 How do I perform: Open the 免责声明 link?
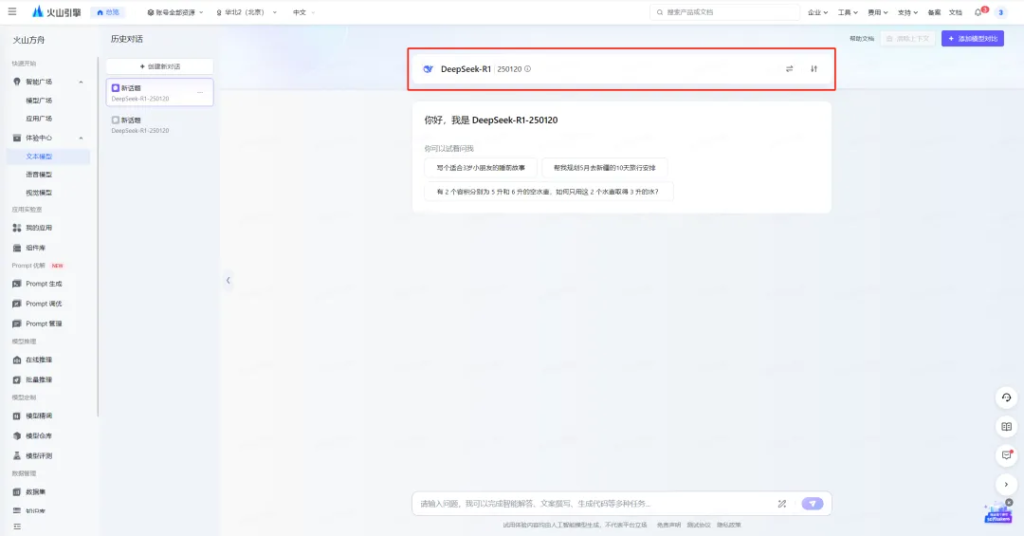click(x=668, y=525)
